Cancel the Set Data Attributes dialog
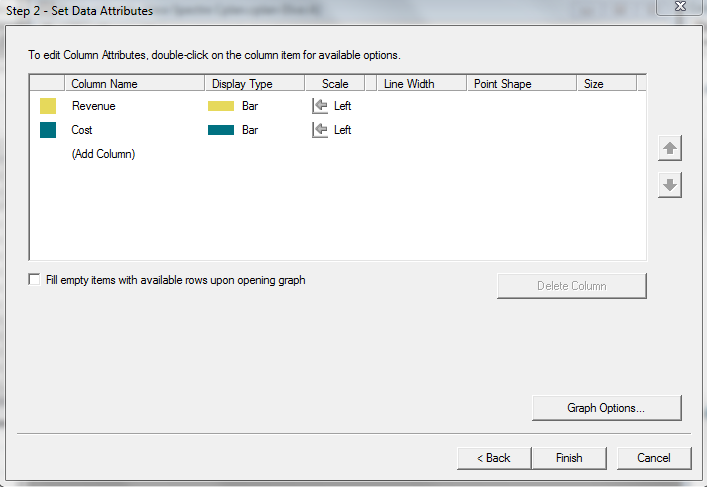Viewport: 707px width, 487px height. [654, 458]
